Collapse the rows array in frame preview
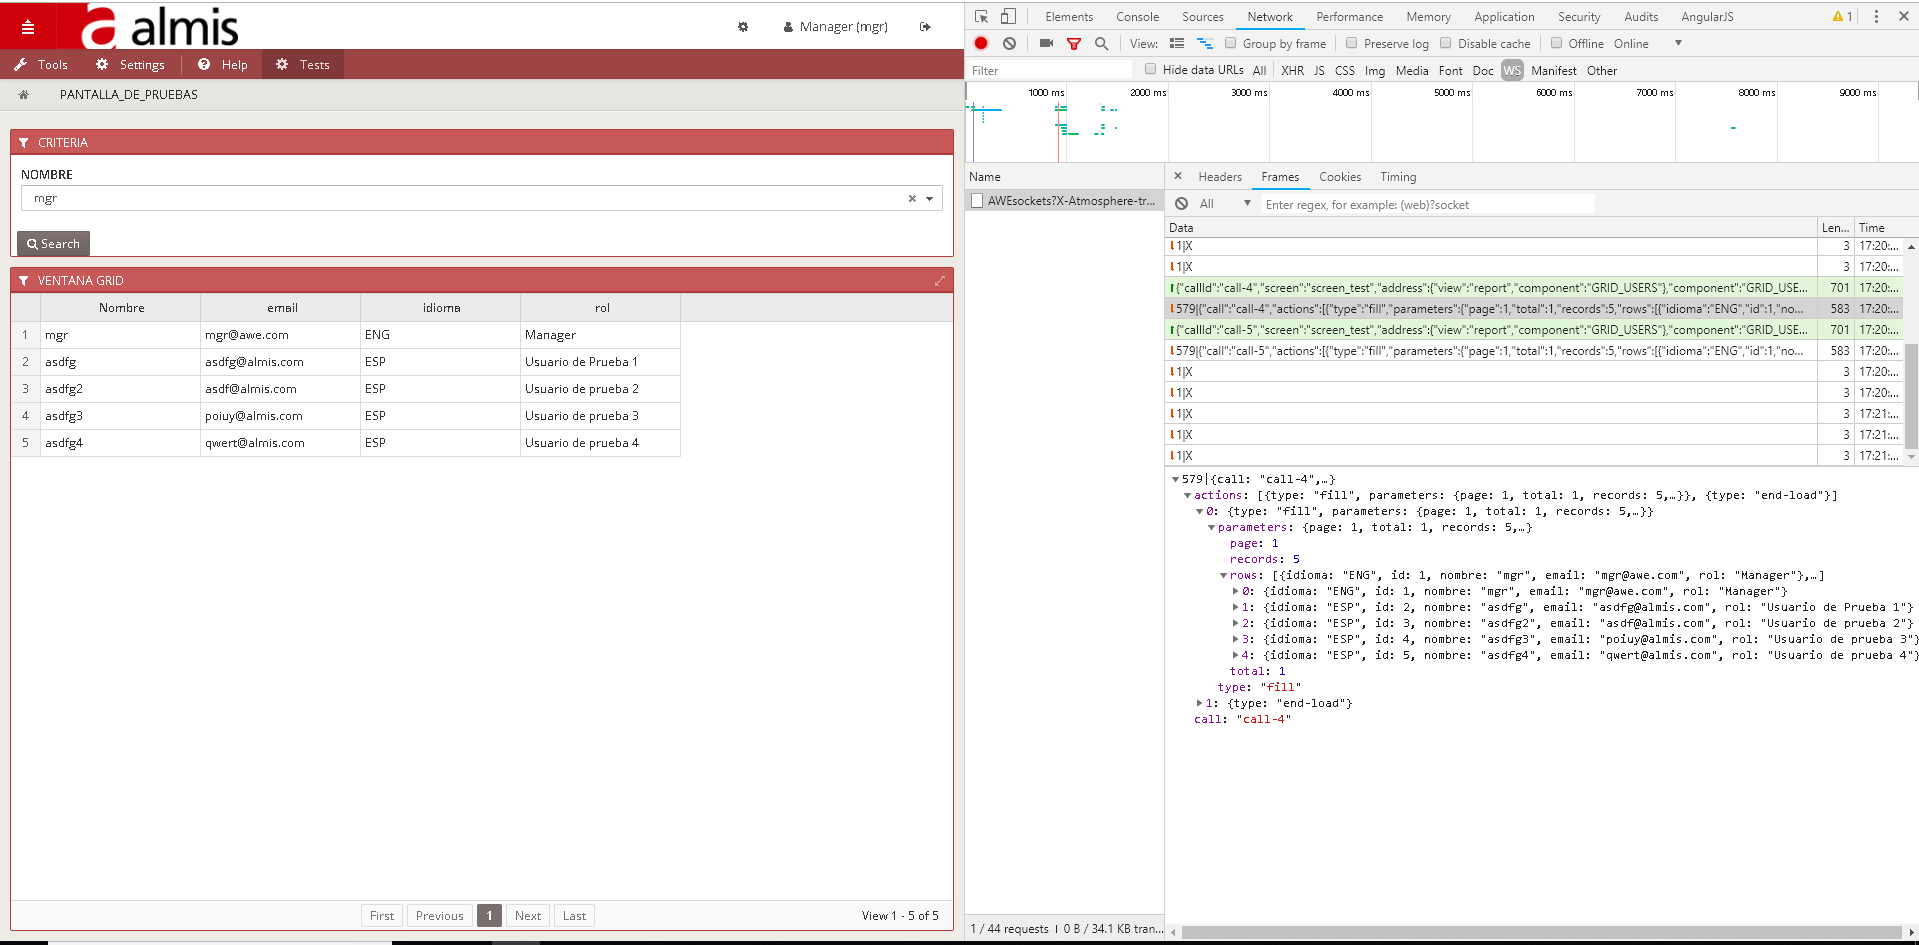The image size is (1919, 945). pyautogui.click(x=1223, y=575)
